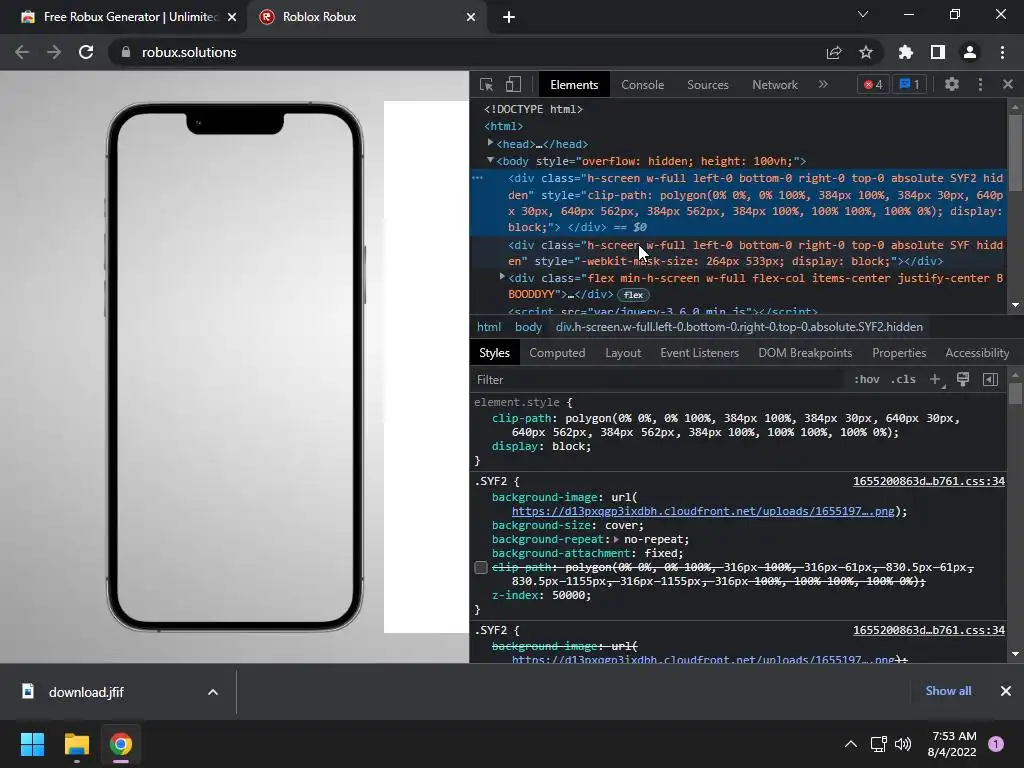The image size is (1024, 768).
Task: Switch to the Elements panel
Action: (x=574, y=85)
